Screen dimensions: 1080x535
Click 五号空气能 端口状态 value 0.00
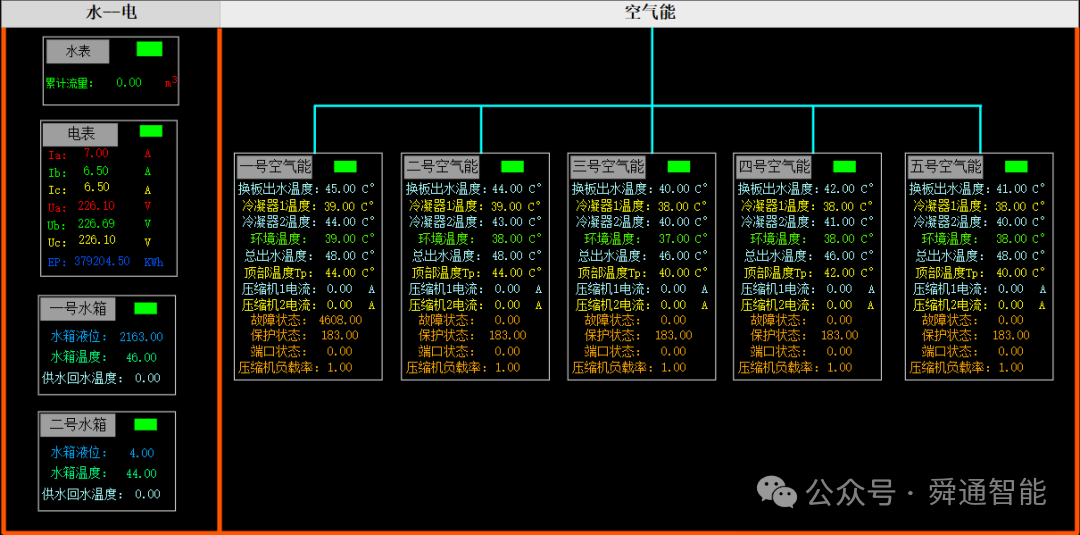tap(1010, 351)
